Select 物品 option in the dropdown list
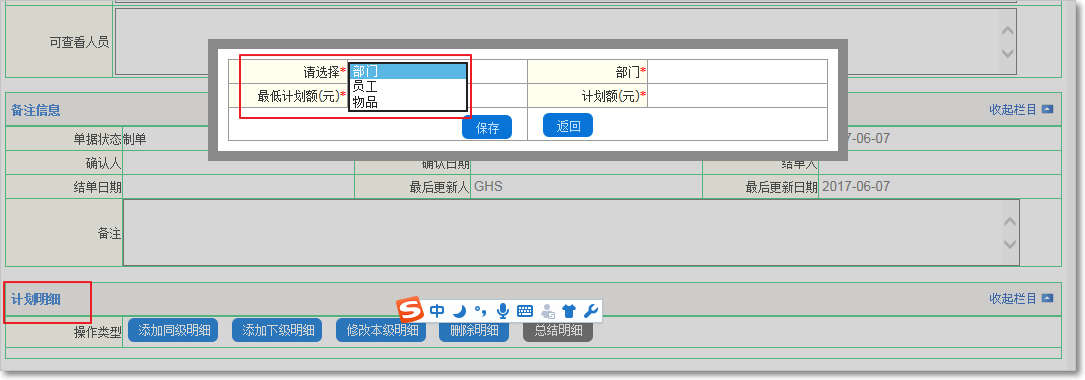This screenshot has width=1085, height=380. click(408, 102)
